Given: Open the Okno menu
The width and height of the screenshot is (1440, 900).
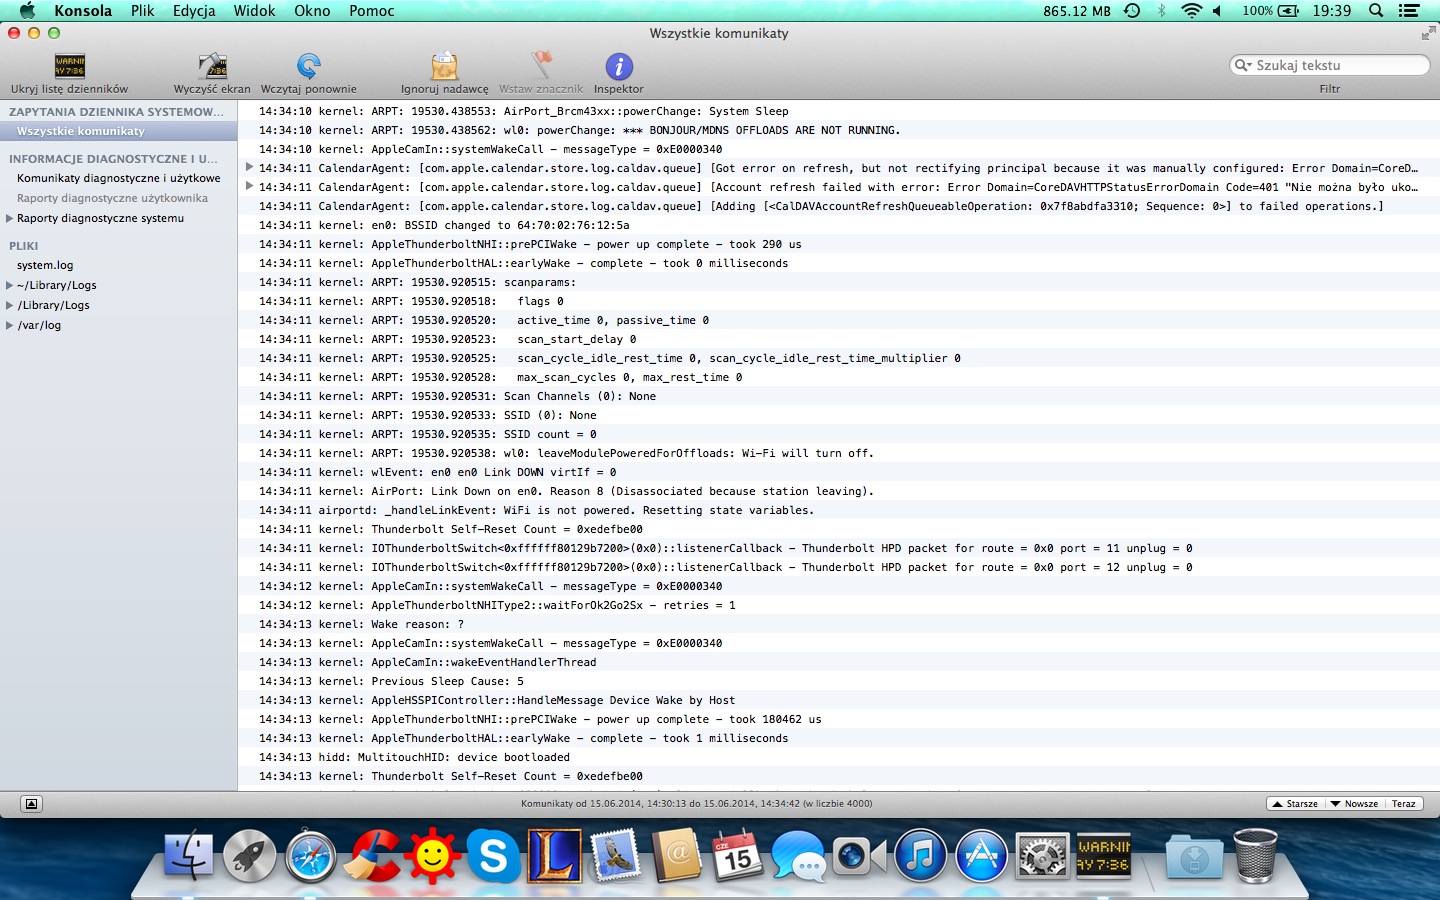Looking at the screenshot, I should coord(312,11).
